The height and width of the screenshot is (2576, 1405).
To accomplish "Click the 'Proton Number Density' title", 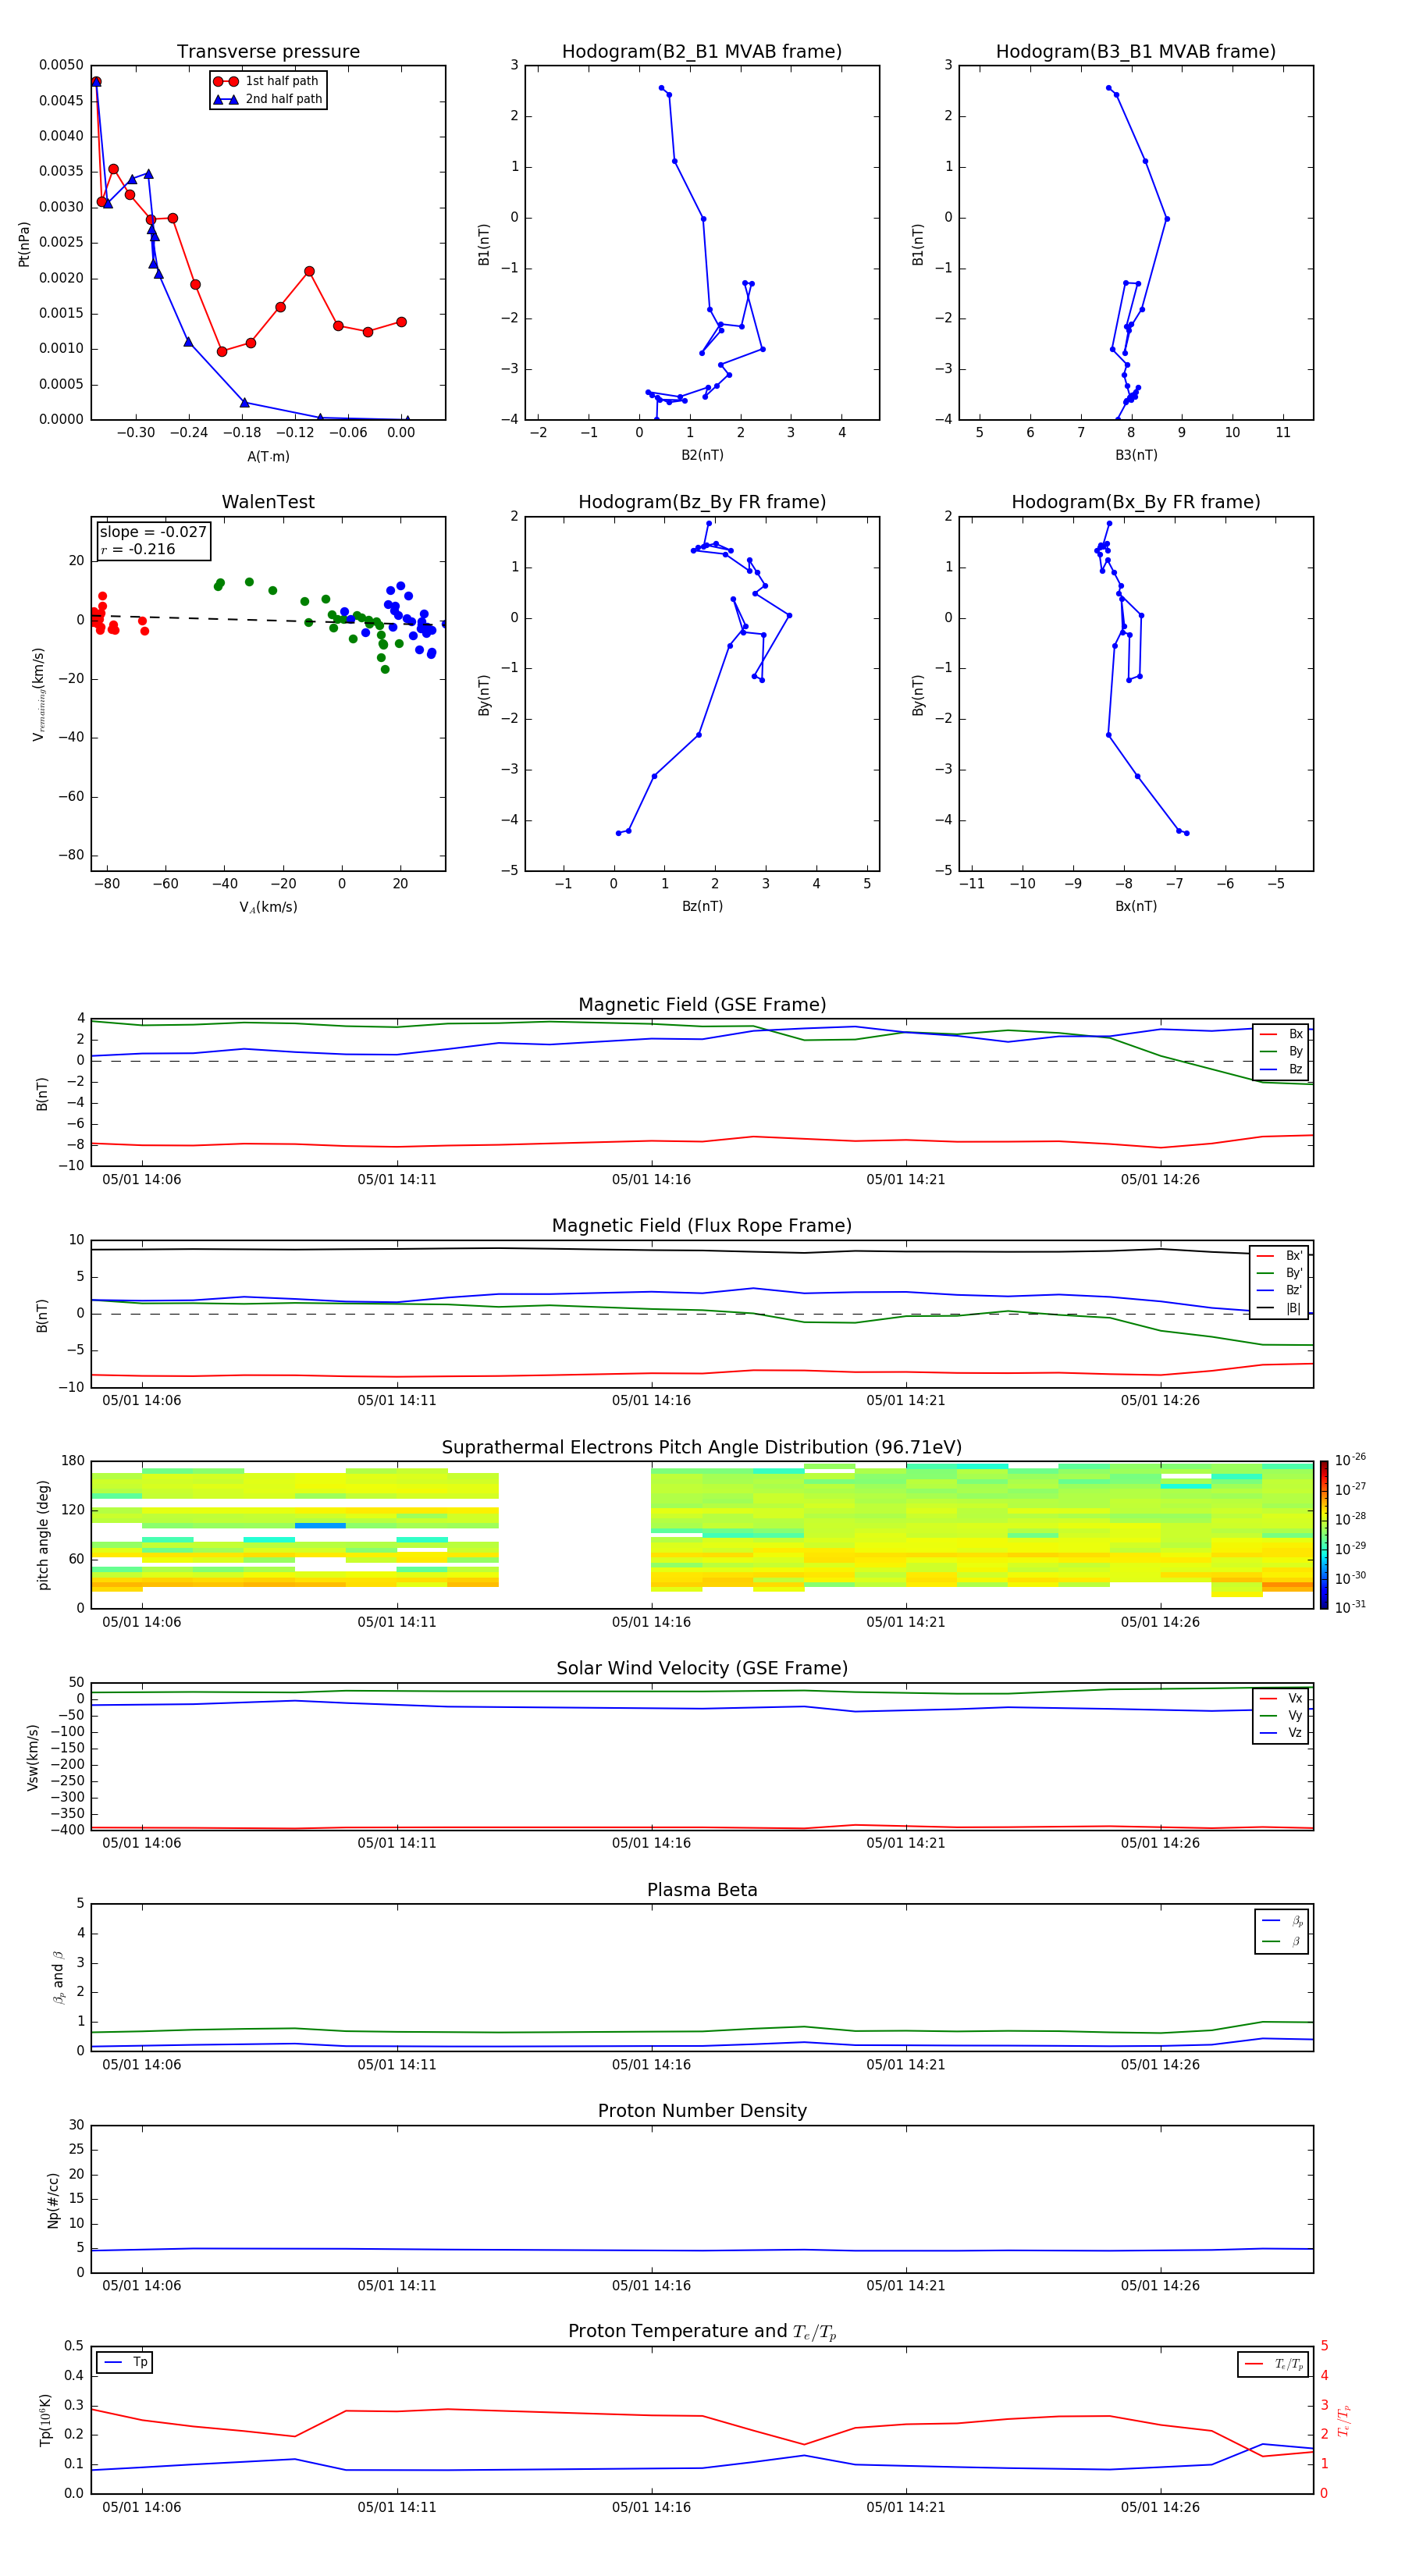I will tap(702, 2111).
